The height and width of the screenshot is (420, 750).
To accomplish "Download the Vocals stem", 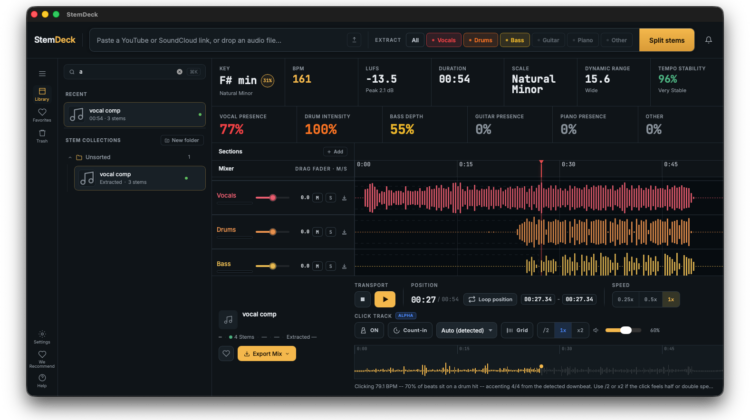I will coord(344,198).
